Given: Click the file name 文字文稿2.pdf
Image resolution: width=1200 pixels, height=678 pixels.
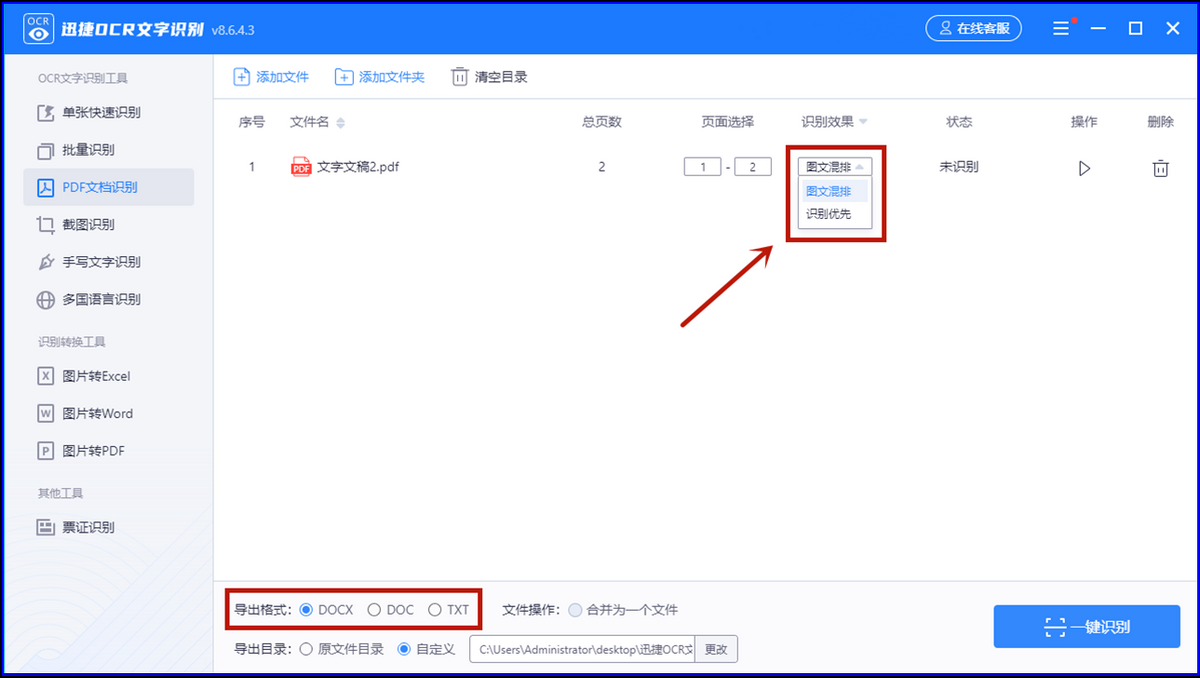Looking at the screenshot, I should 358,167.
